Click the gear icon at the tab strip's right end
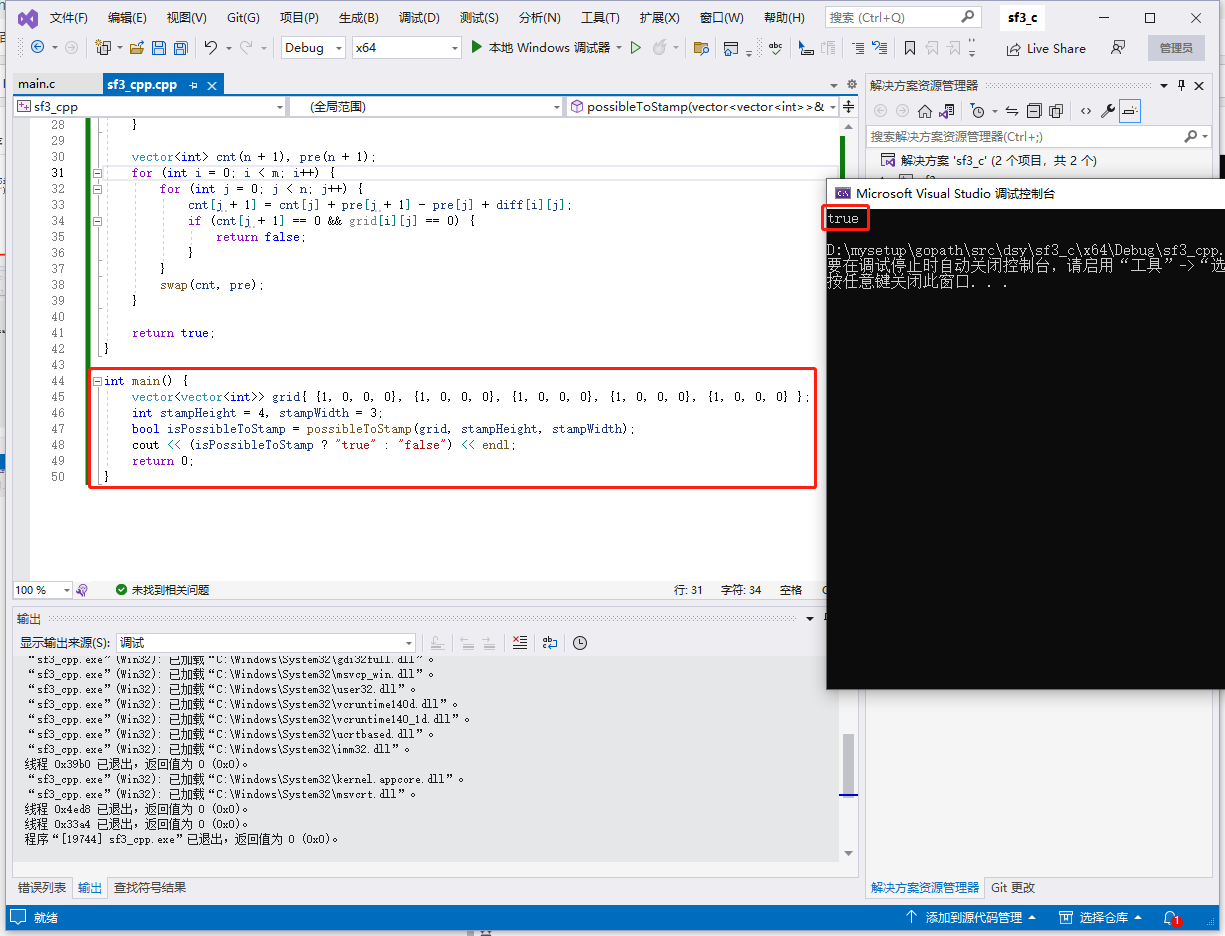Screen dimensions: 1225x936 (x=852, y=85)
